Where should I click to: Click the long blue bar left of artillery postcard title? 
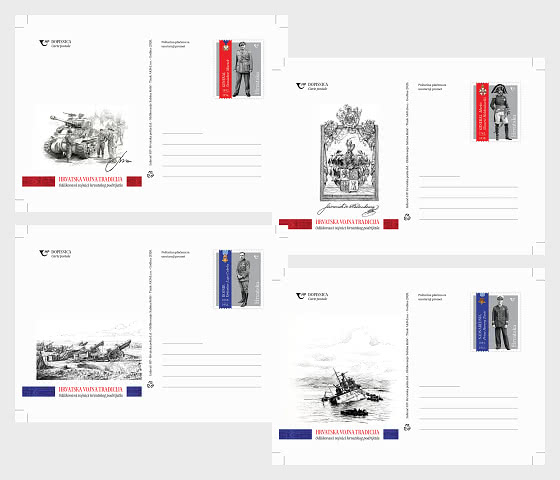coord(39,391)
